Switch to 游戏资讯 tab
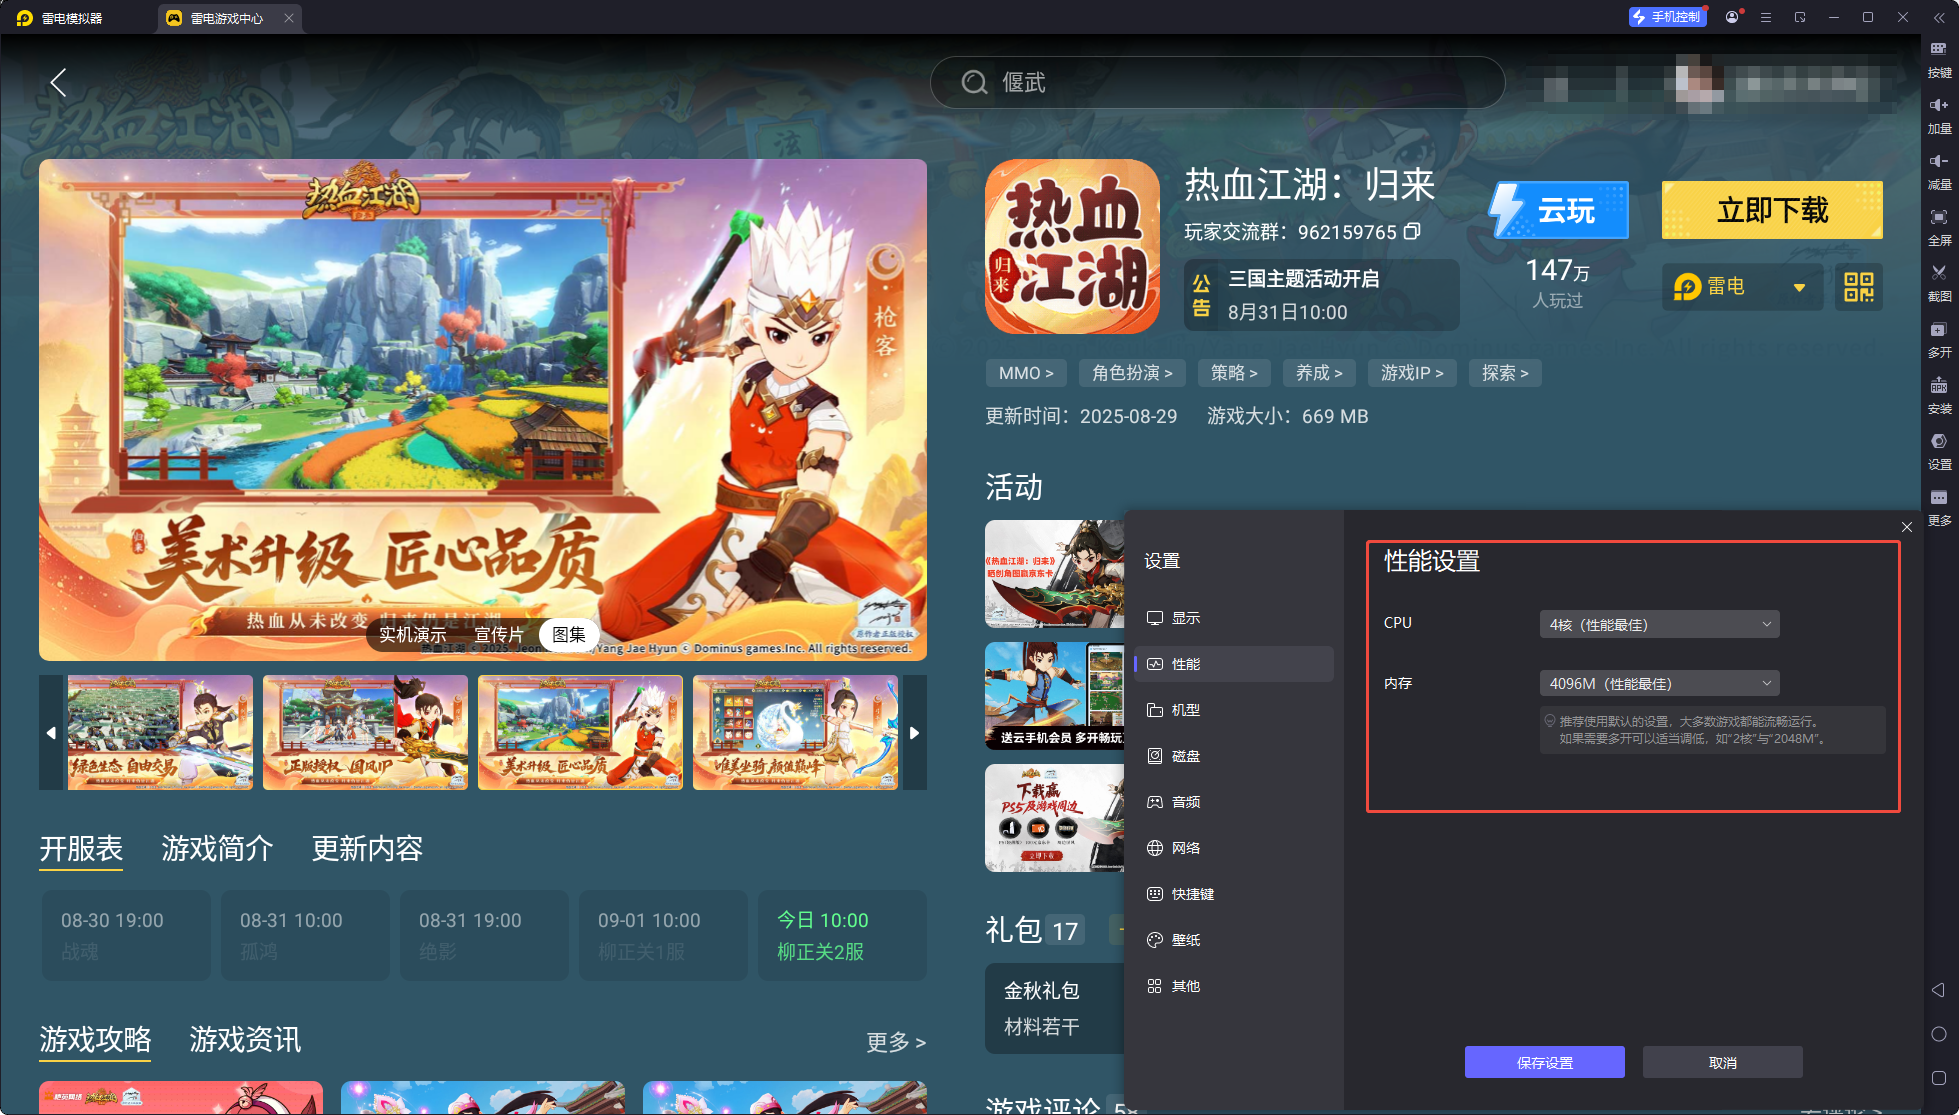This screenshot has height=1115, width=1959. 245,1040
